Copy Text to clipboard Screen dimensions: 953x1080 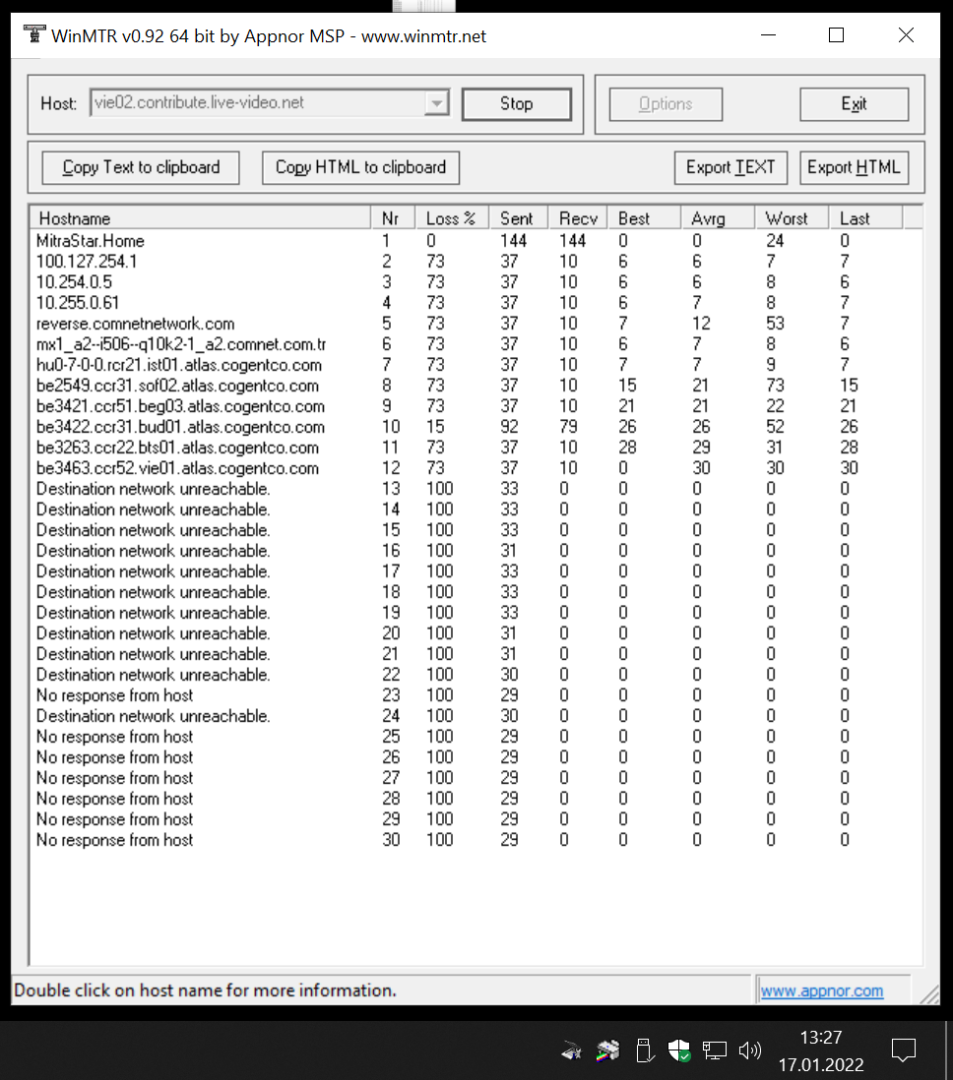140,167
